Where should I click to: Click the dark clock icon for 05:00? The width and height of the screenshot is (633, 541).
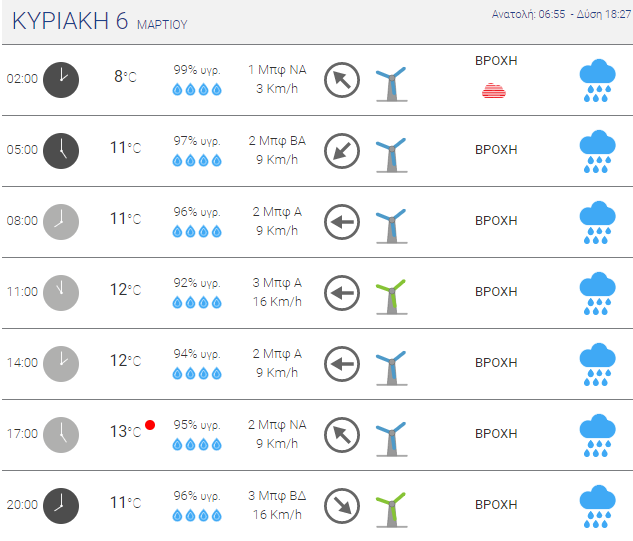pyautogui.click(x=61, y=151)
